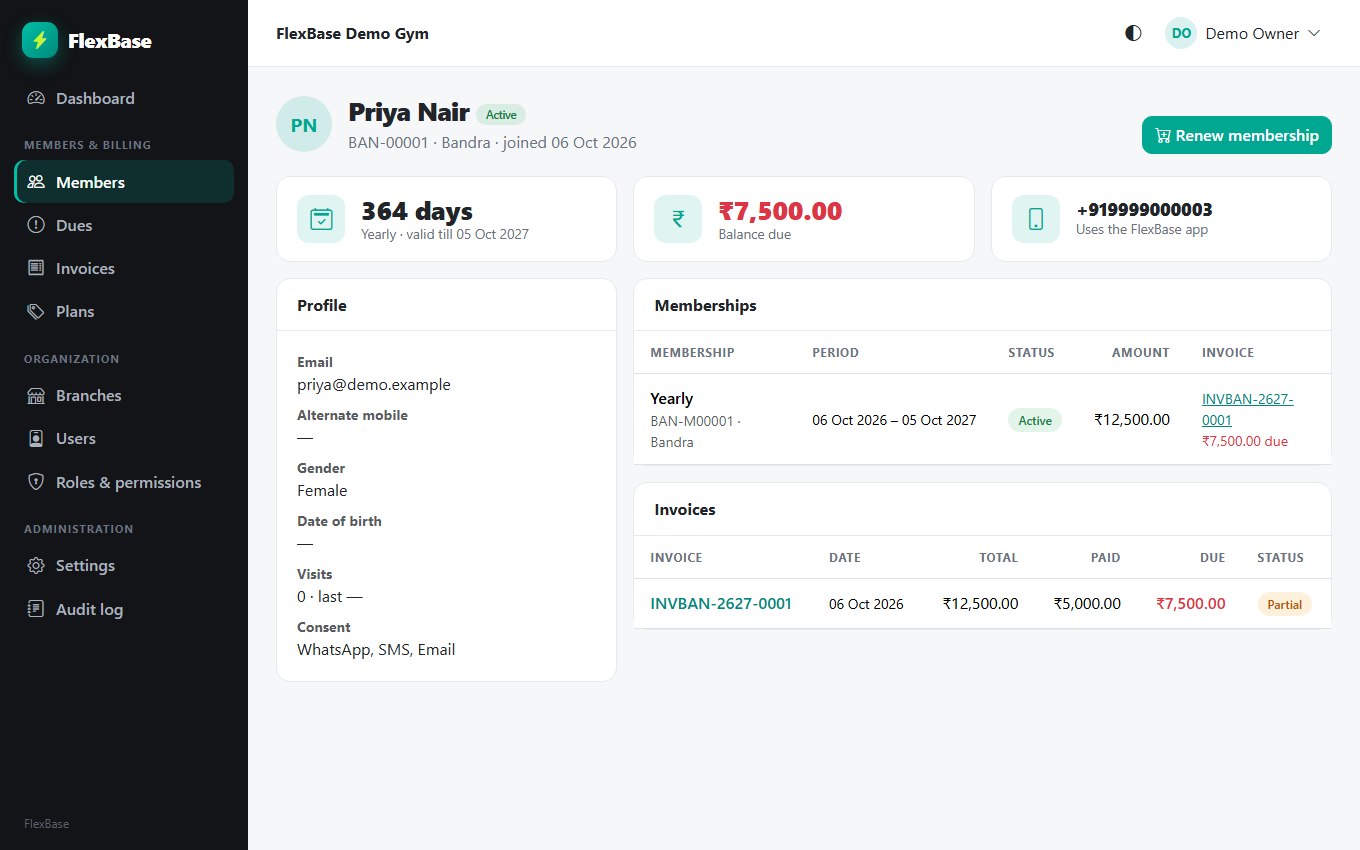Viewport: 1360px width, 850px height.
Task: Click the email priya@demo.example
Action: pos(374,385)
